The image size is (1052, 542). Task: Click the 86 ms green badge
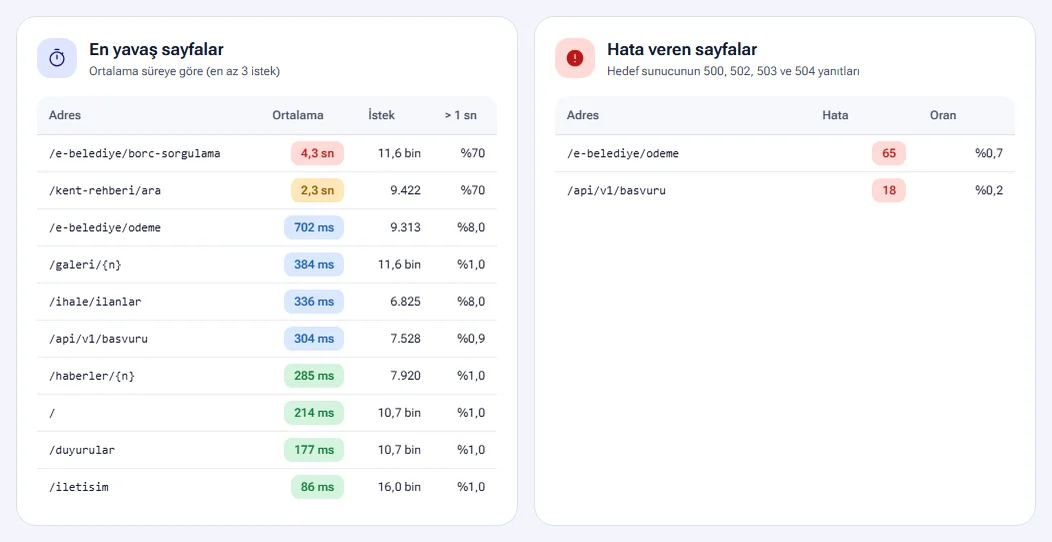[x=317, y=487]
